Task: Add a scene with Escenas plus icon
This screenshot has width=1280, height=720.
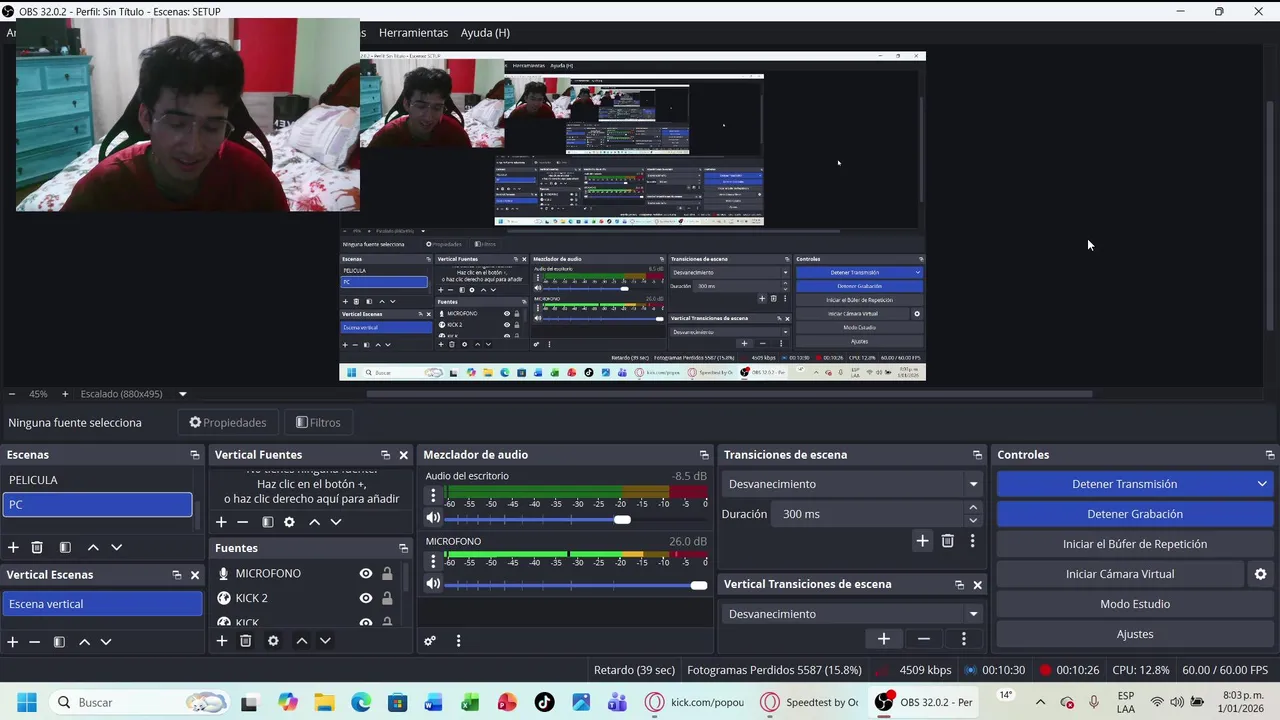Action: click(x=13, y=547)
